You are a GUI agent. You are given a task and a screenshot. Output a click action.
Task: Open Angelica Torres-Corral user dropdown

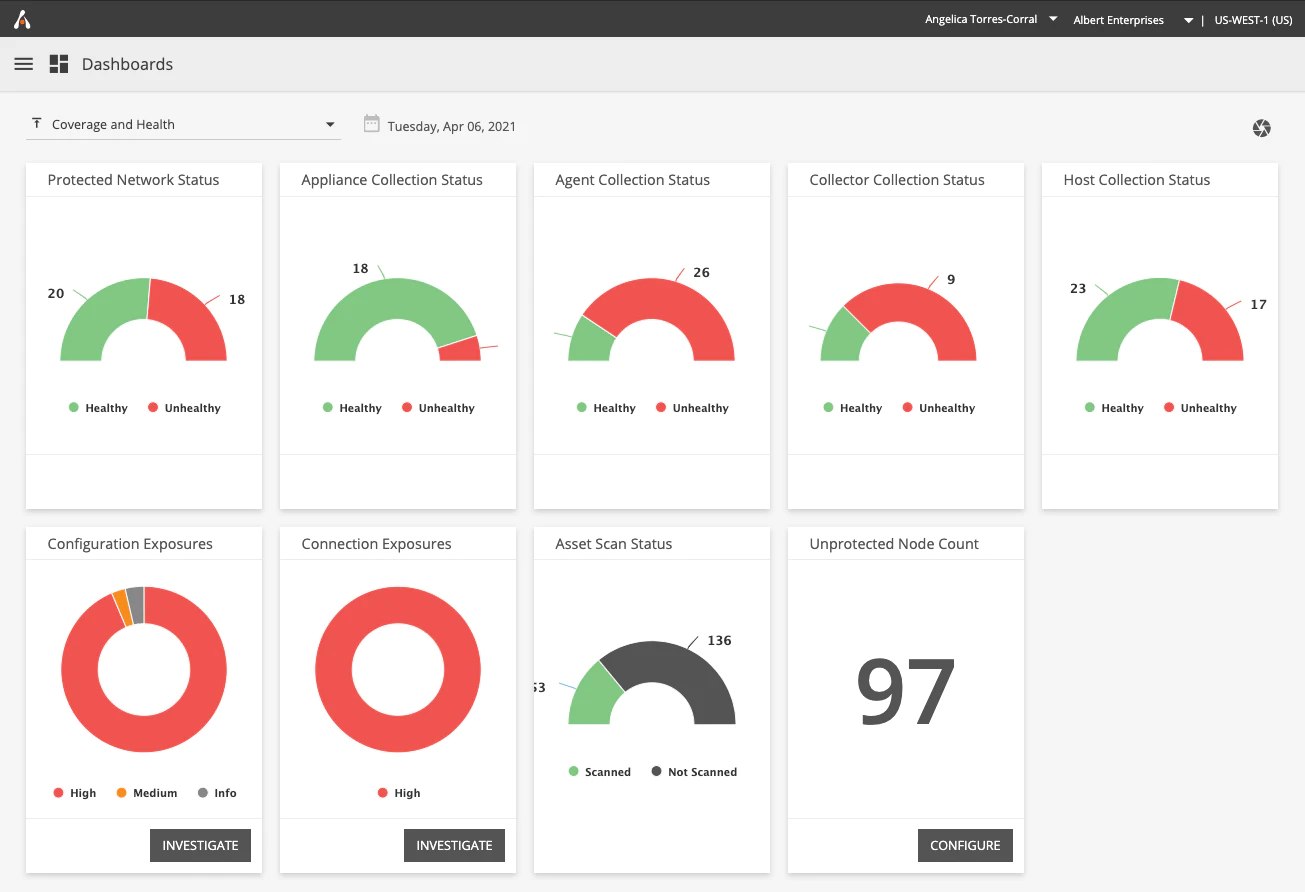991,19
